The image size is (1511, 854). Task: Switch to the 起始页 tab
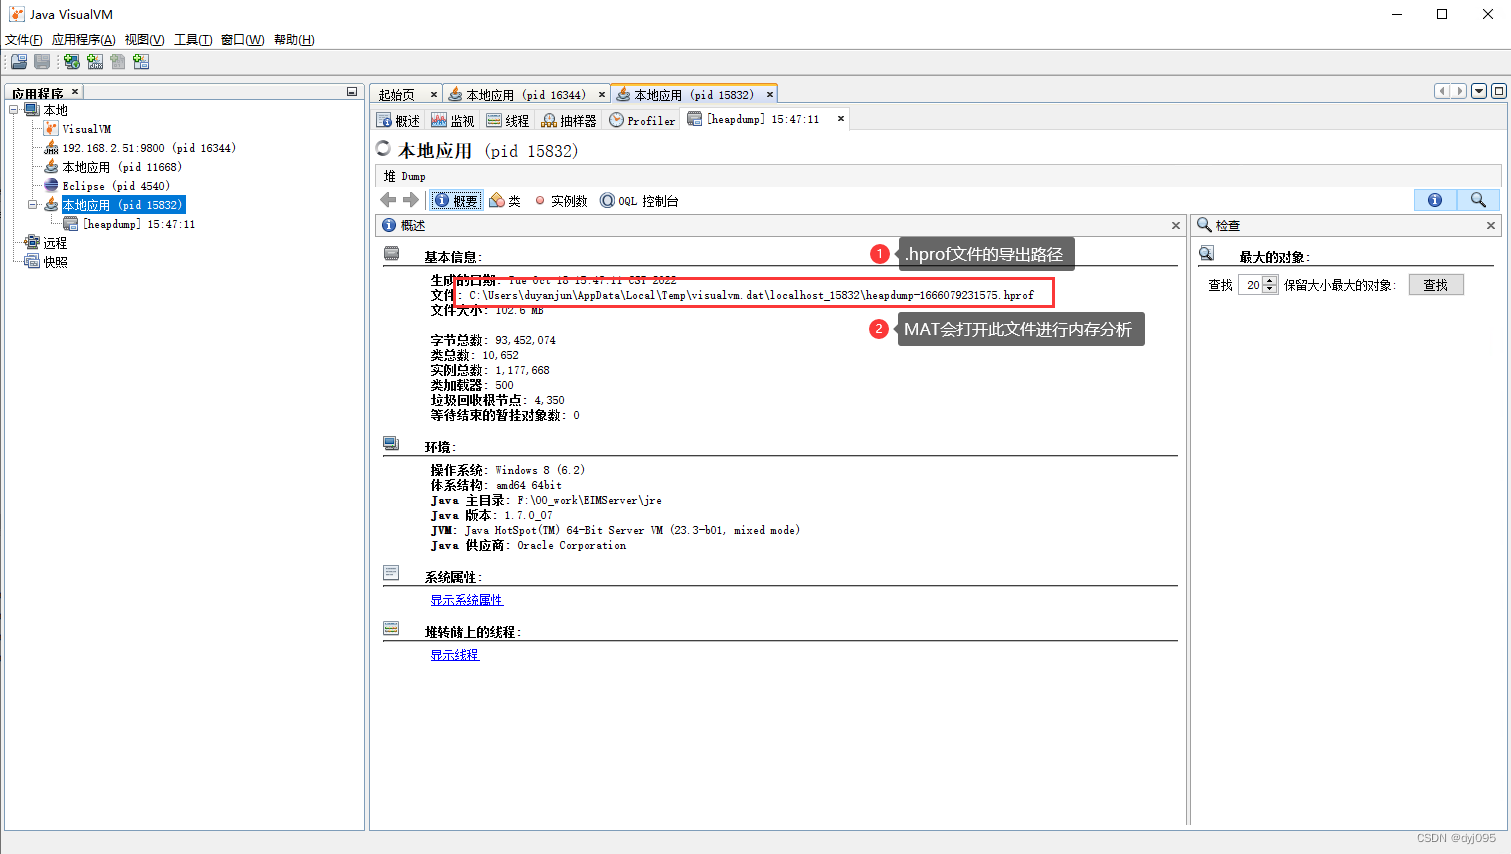(x=397, y=95)
